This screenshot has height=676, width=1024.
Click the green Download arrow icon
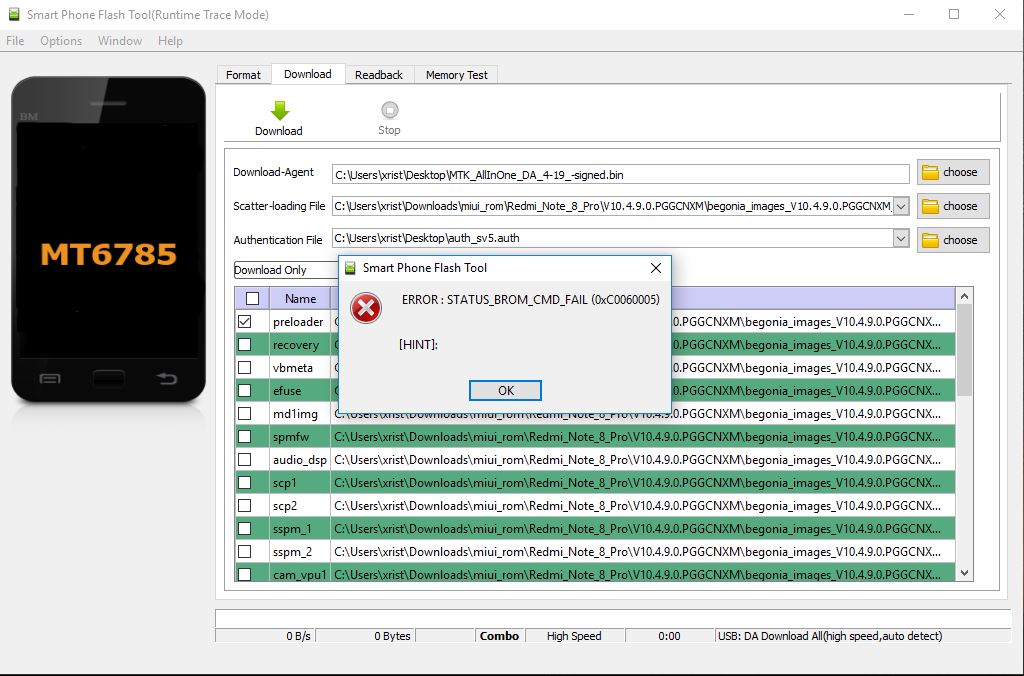tap(279, 111)
